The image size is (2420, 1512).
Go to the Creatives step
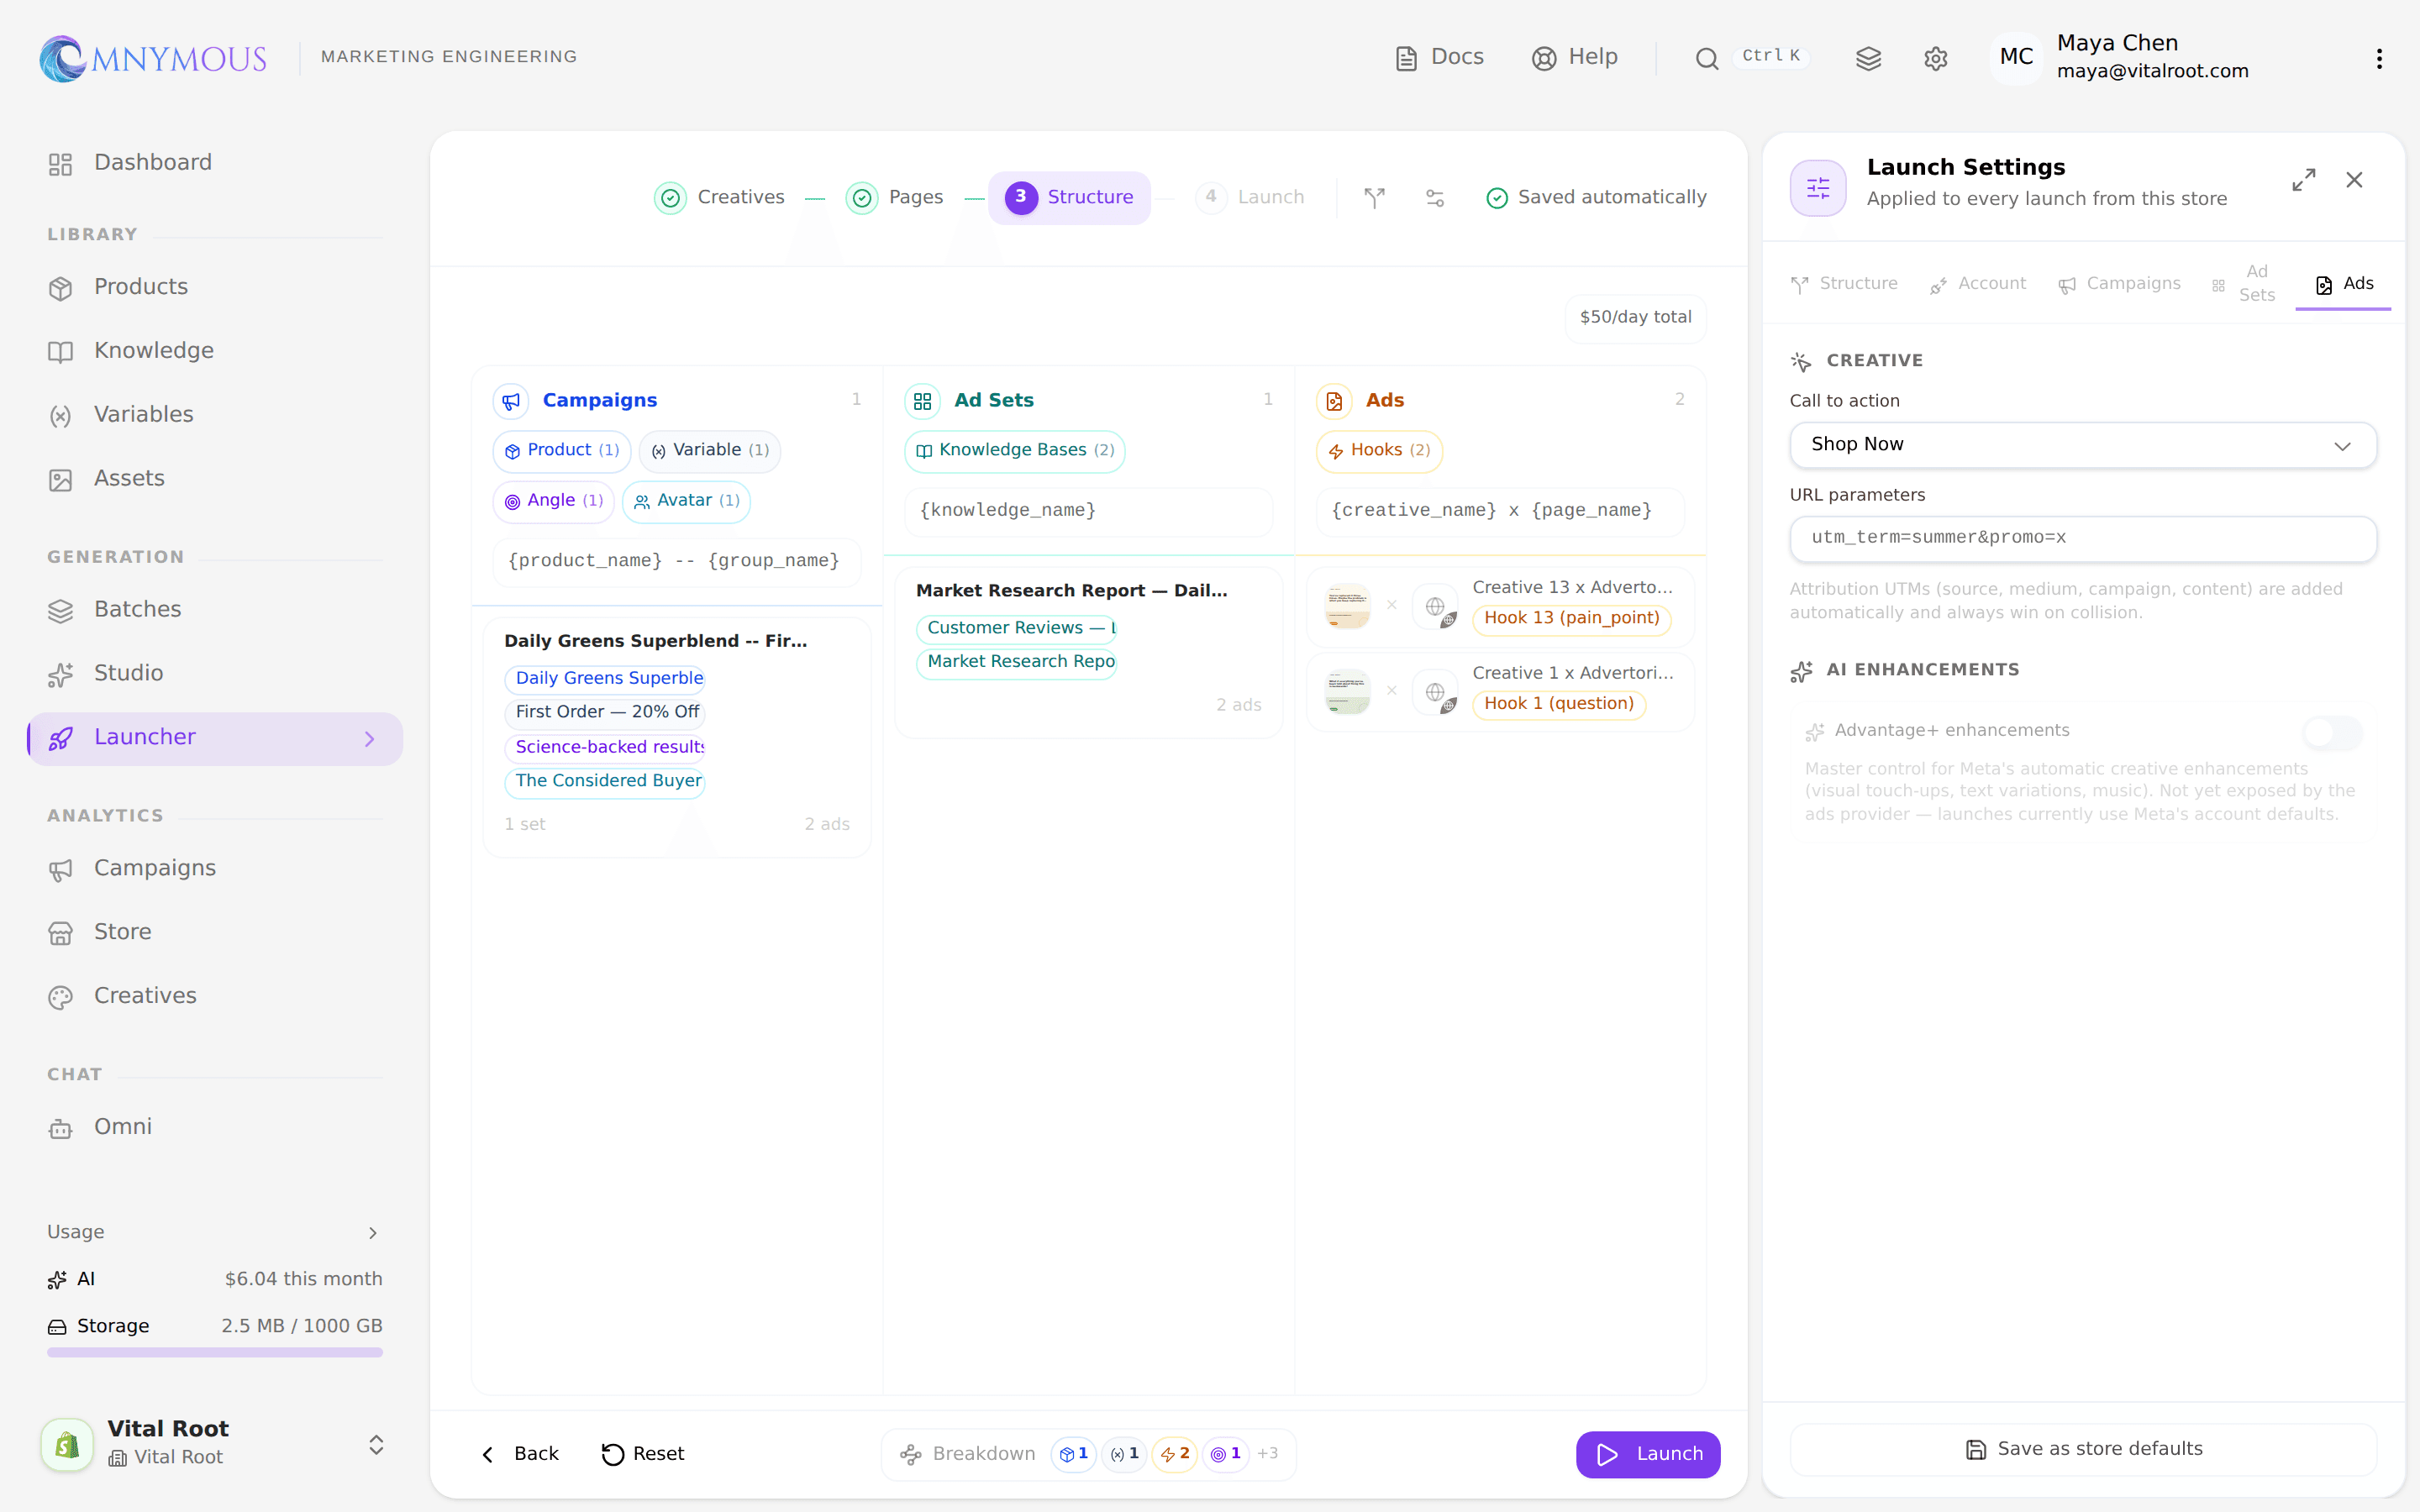[720, 198]
